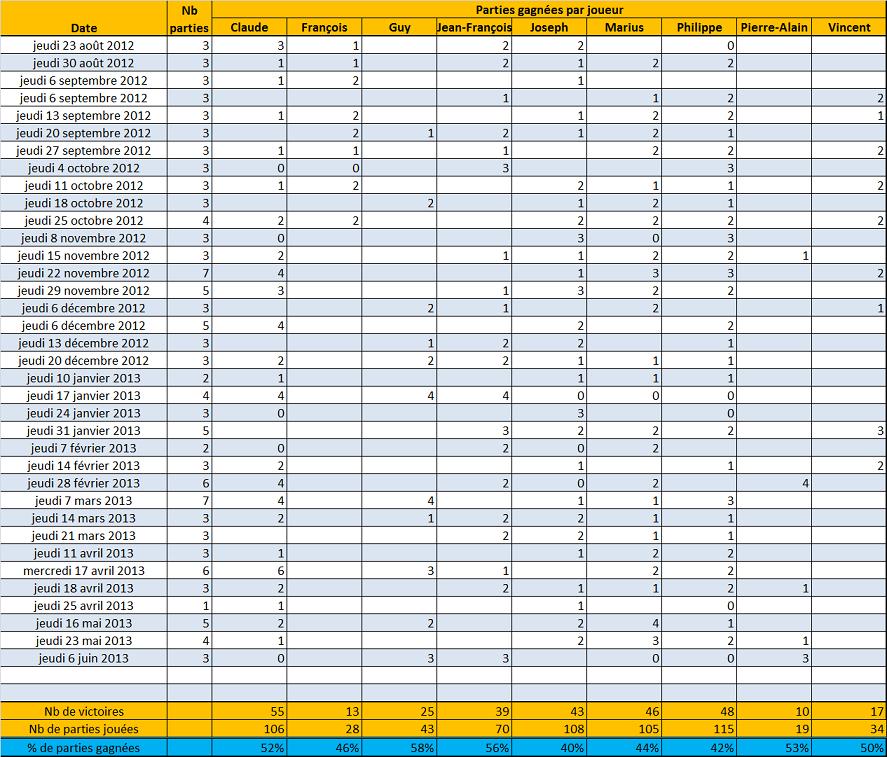Select the "François" column header
This screenshot has height=757, width=887.
pos(324,27)
